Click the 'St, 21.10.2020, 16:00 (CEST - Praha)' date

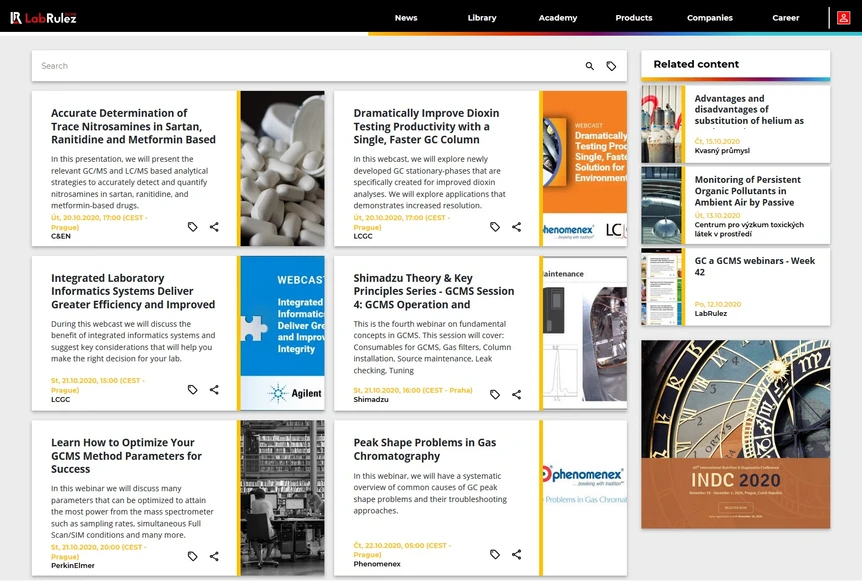click(412, 390)
